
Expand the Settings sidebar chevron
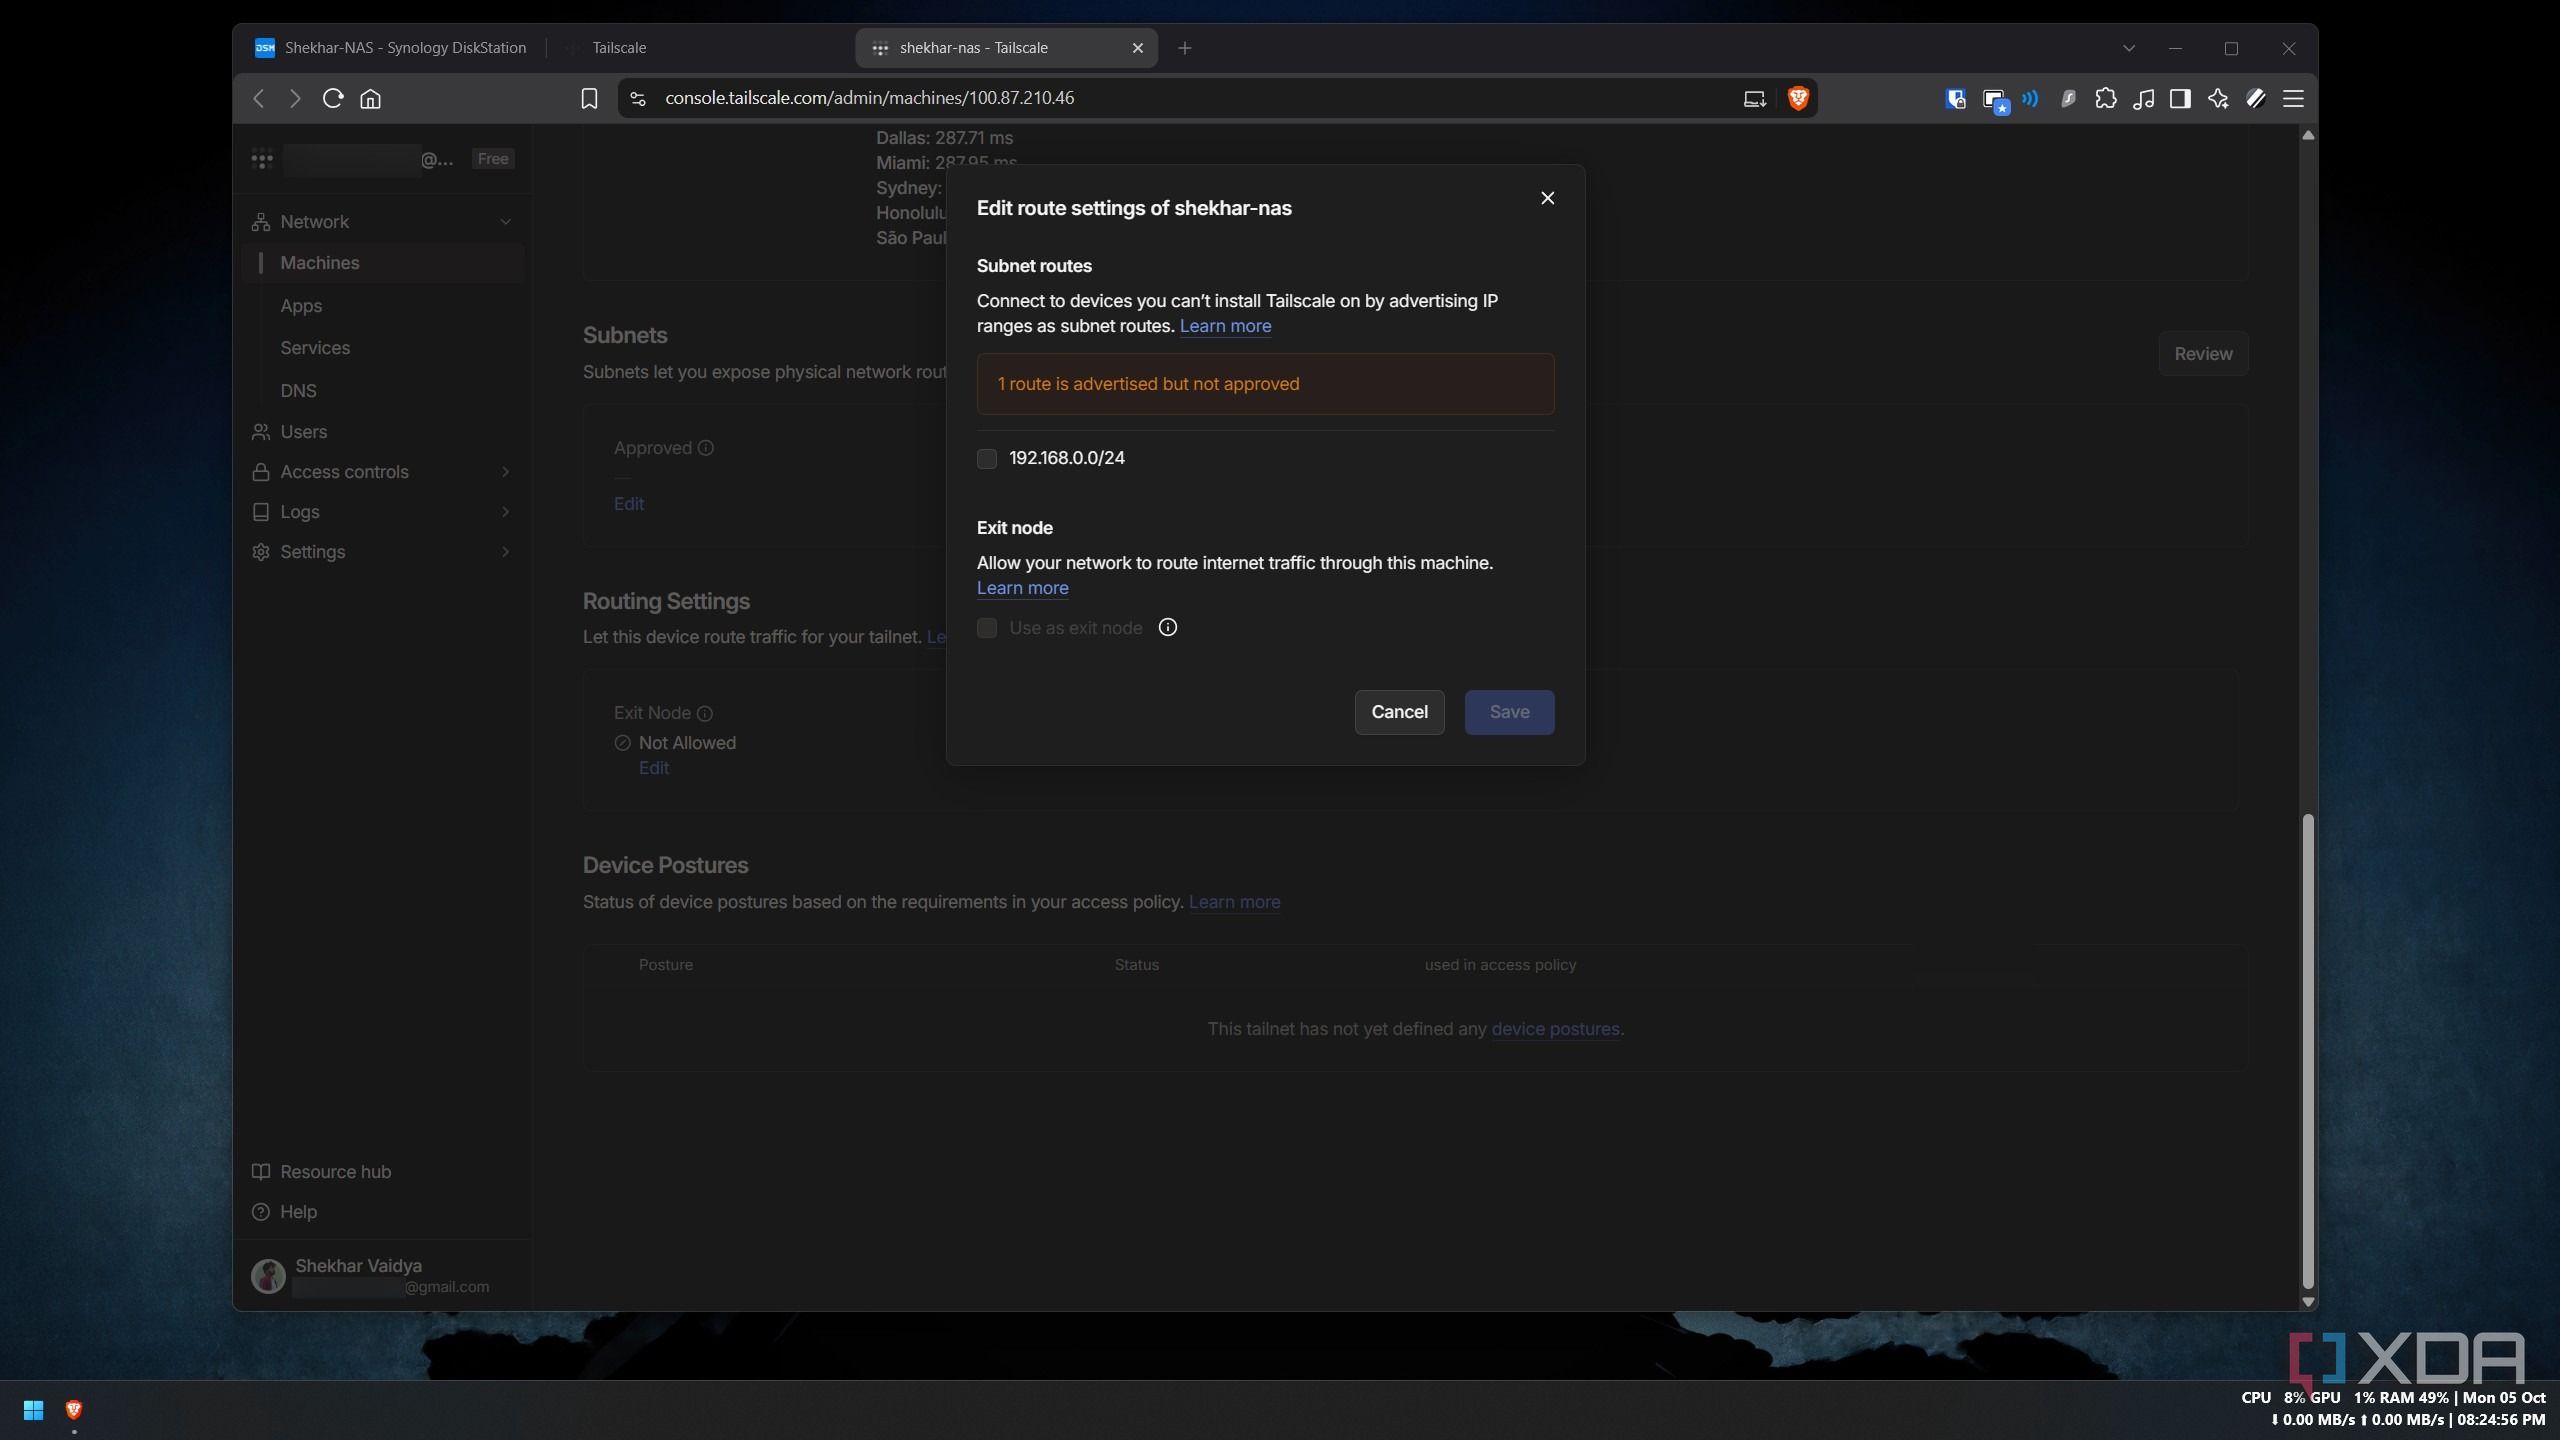(x=505, y=552)
